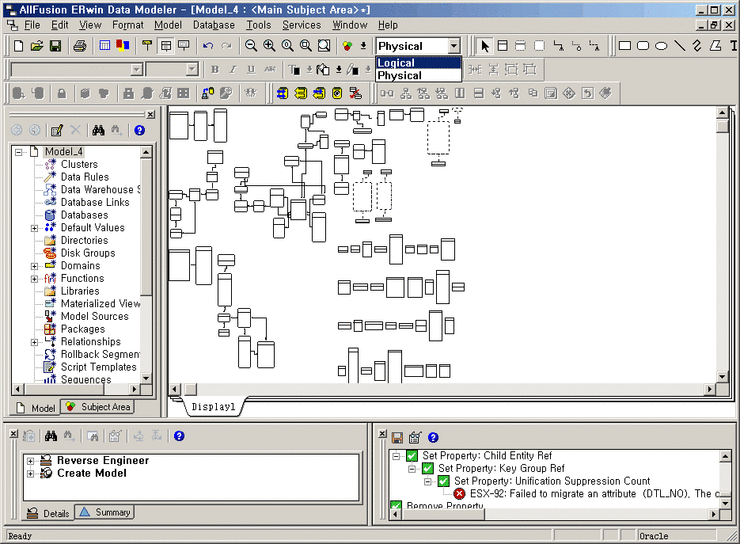Open the Database menu
This screenshot has width=740, height=544.
(x=213, y=25)
